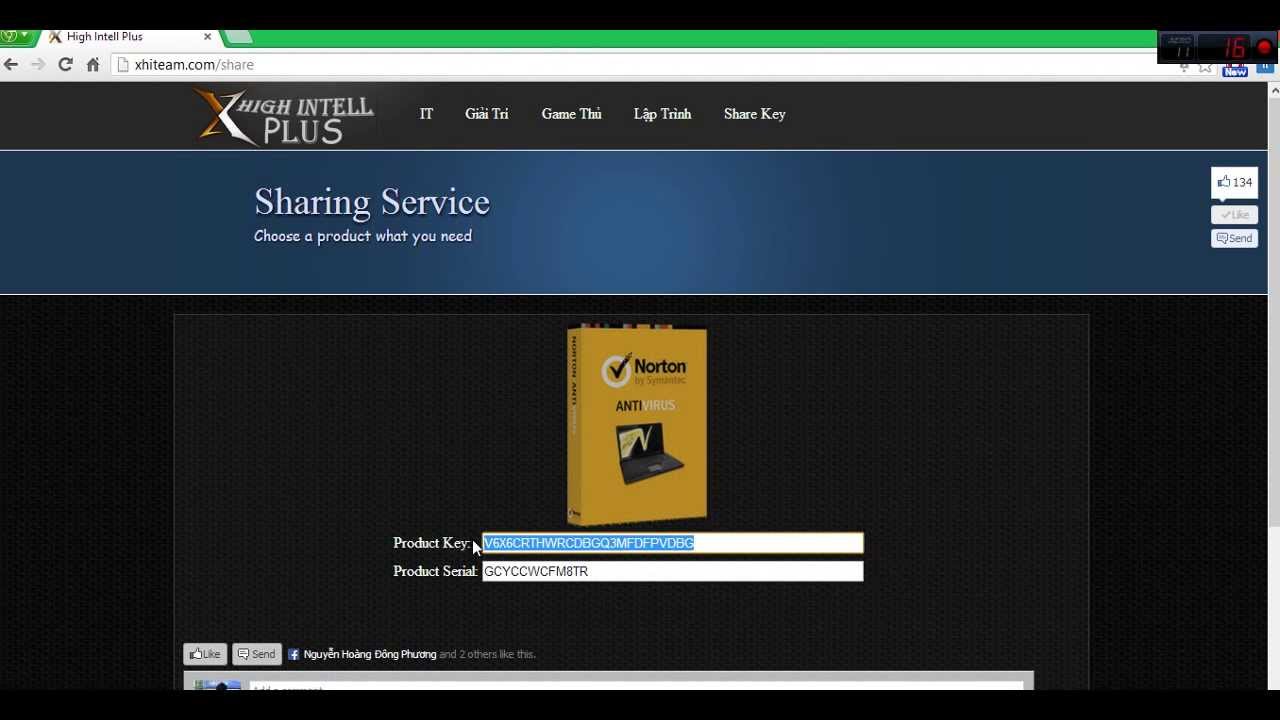Click the Like button above comments
The height and width of the screenshot is (720, 1280).
point(205,654)
